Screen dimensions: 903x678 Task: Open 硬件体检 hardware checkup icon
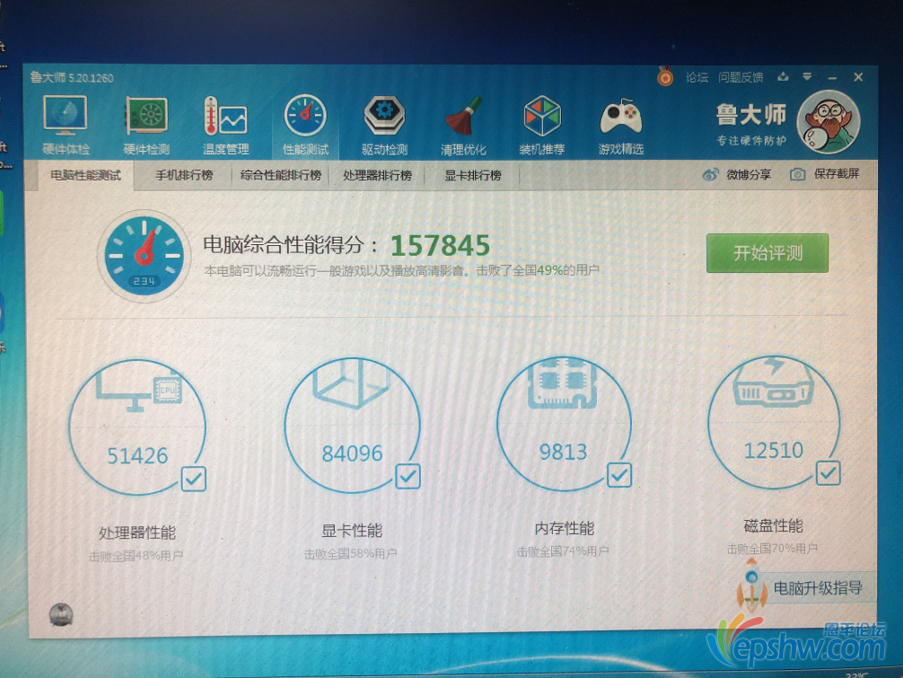click(x=65, y=125)
